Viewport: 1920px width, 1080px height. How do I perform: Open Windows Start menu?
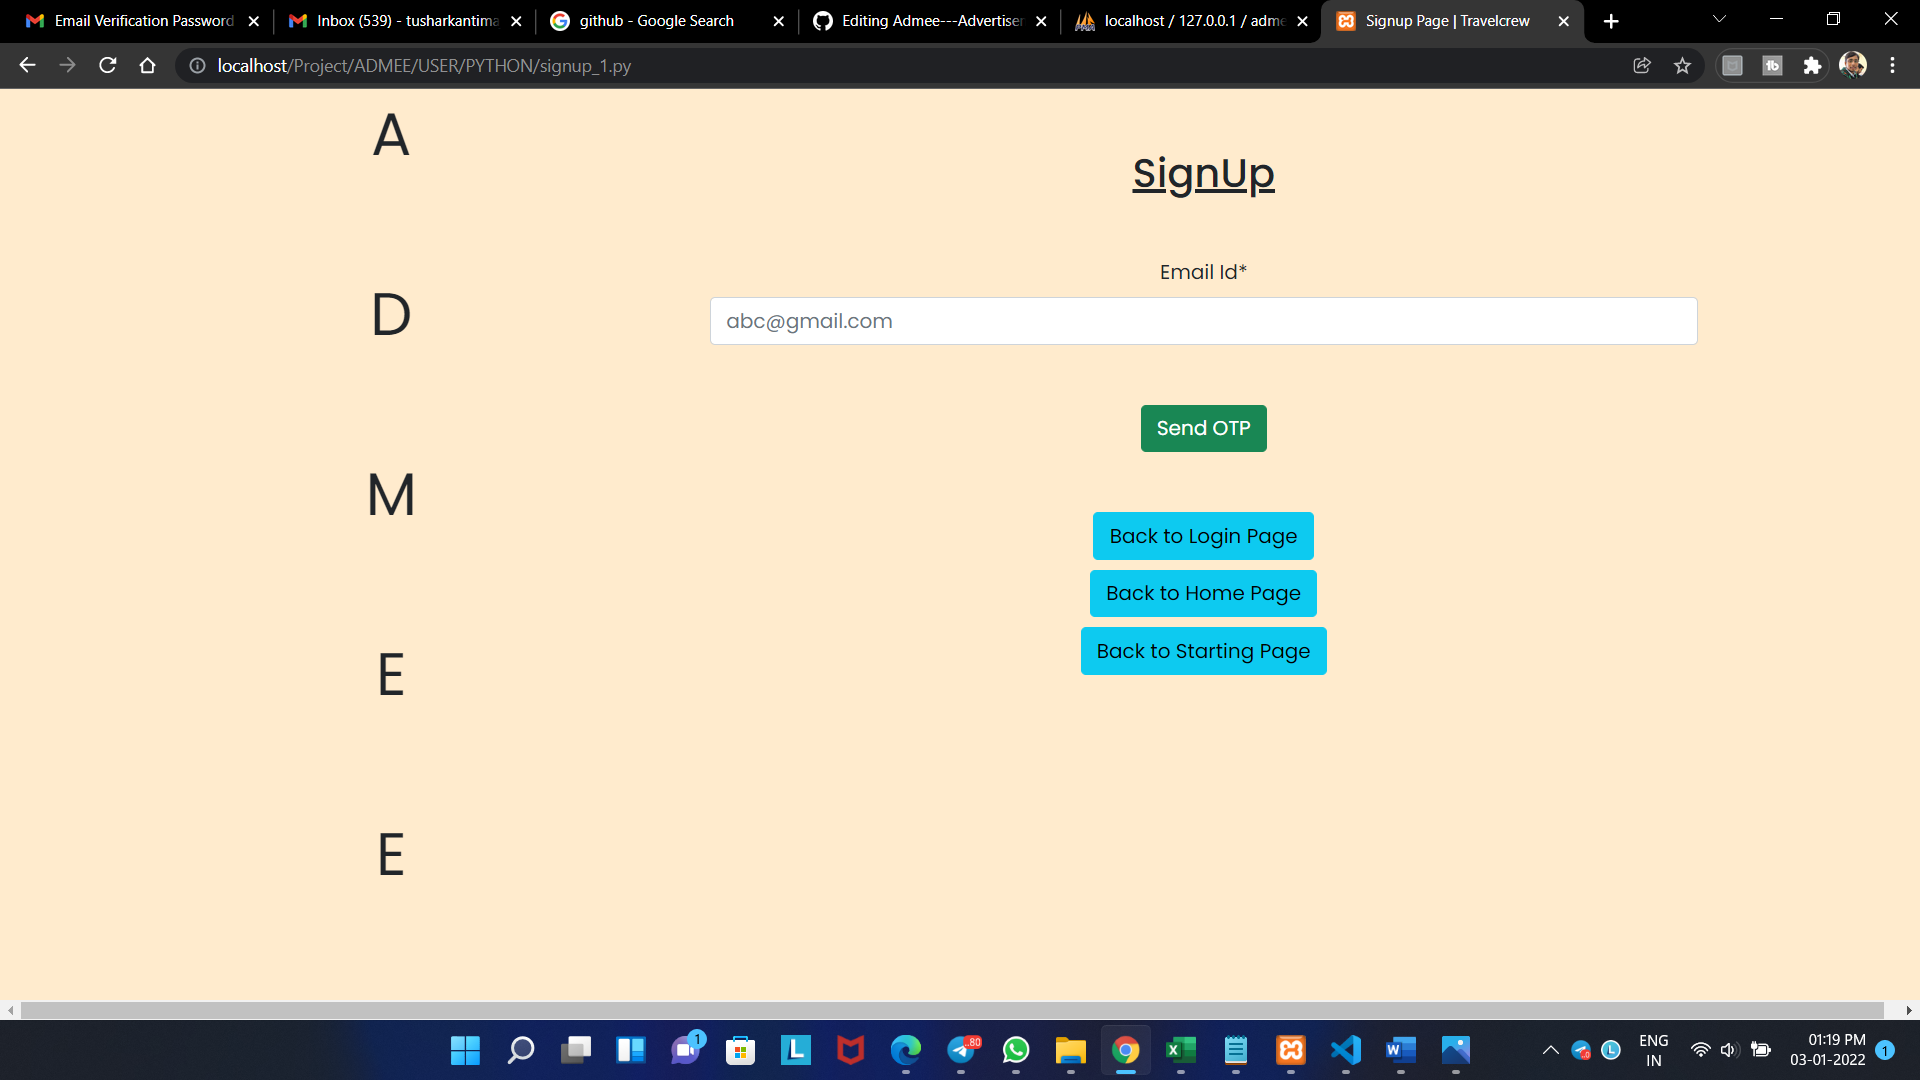pos(465,1050)
